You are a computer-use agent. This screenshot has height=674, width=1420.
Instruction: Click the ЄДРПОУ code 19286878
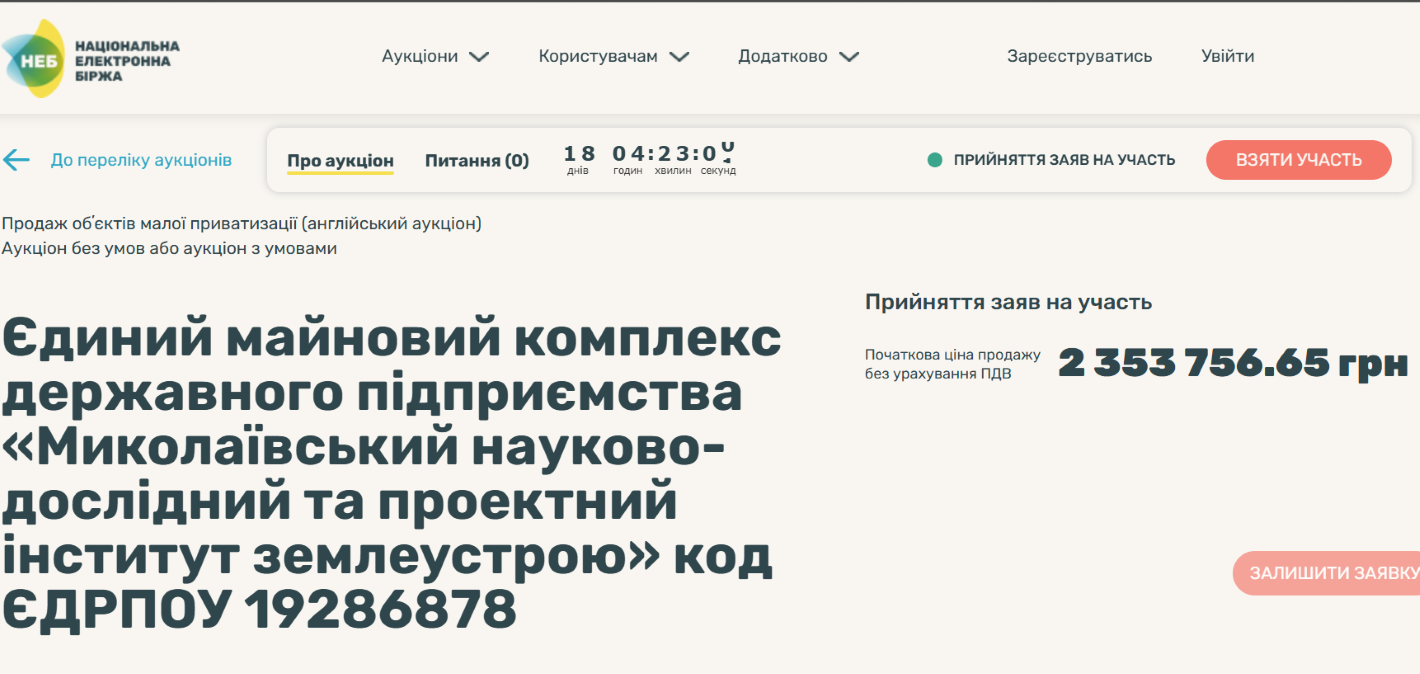click(x=381, y=609)
